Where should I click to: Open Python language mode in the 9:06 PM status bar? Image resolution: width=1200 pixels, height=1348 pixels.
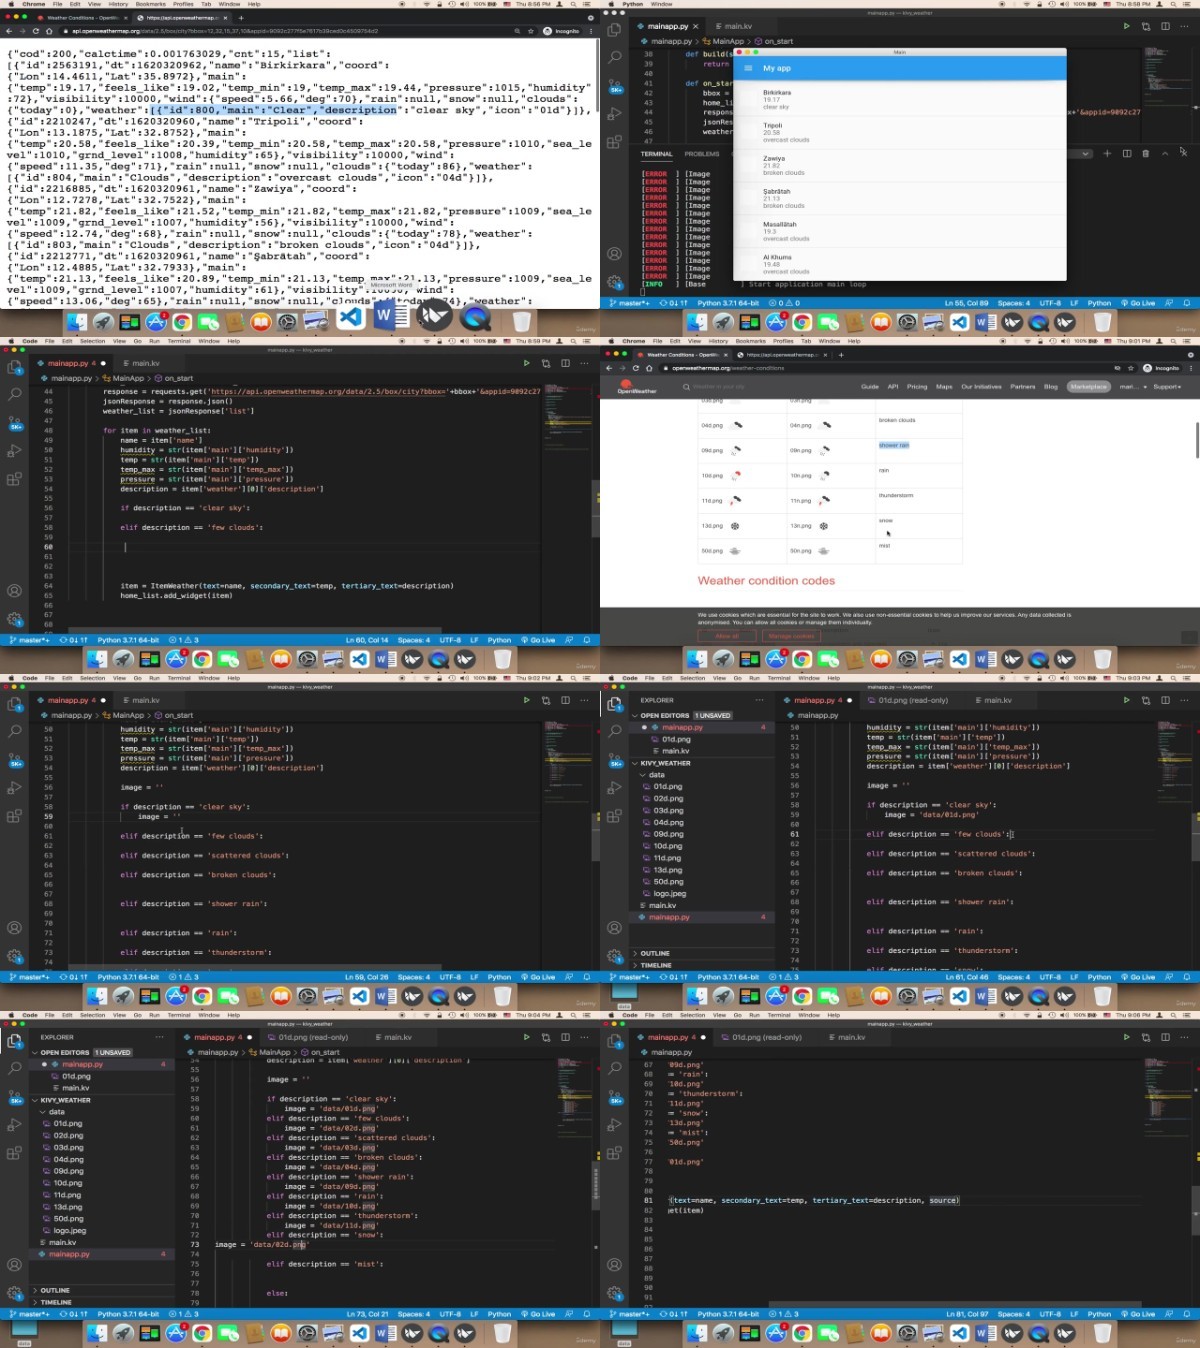coord(1099,1314)
